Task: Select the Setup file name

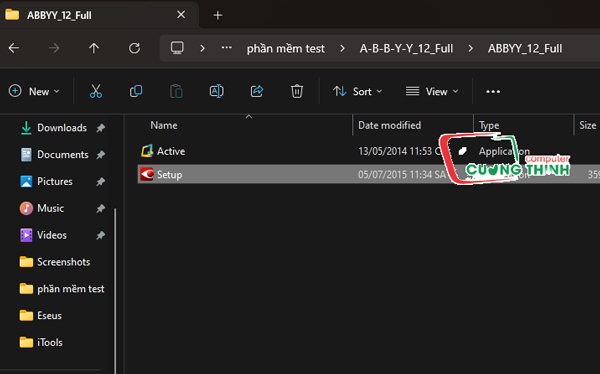Action: click(x=169, y=175)
